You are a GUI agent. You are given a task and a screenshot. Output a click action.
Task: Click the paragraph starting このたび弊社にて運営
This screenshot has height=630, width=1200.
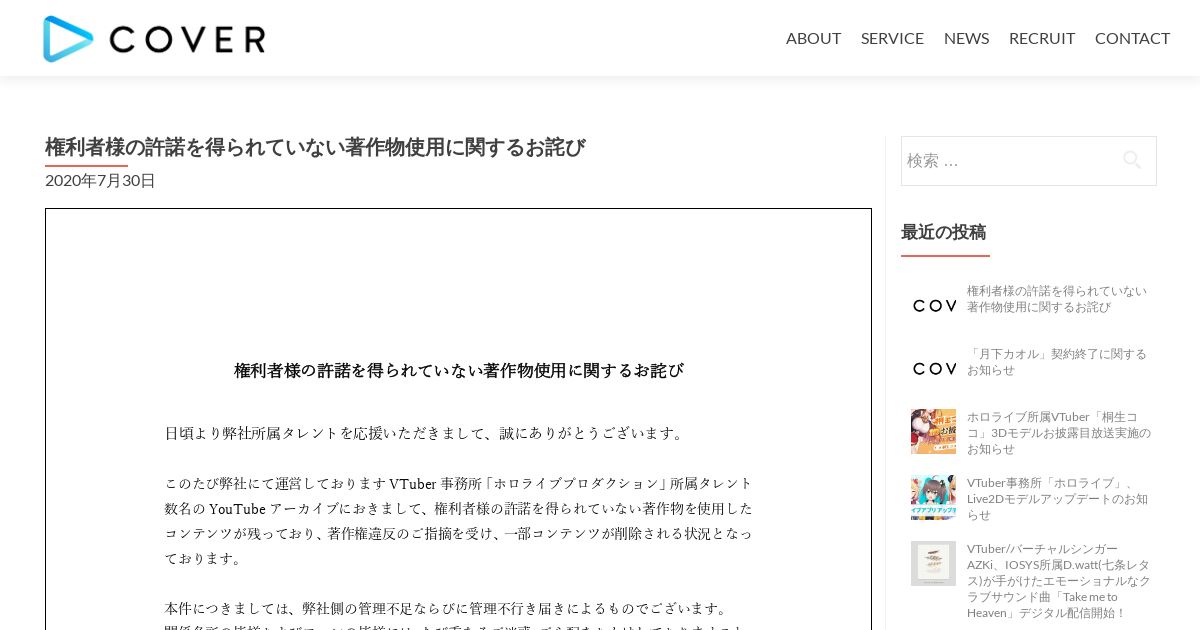pos(459,521)
